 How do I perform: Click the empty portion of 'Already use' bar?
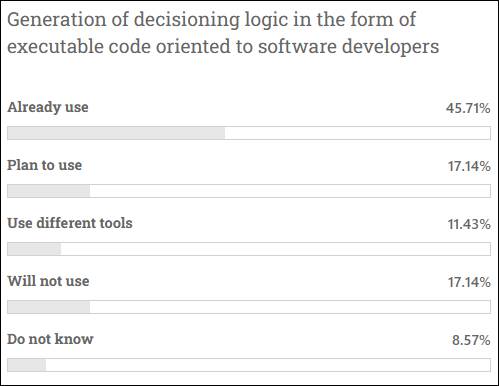coord(357,133)
